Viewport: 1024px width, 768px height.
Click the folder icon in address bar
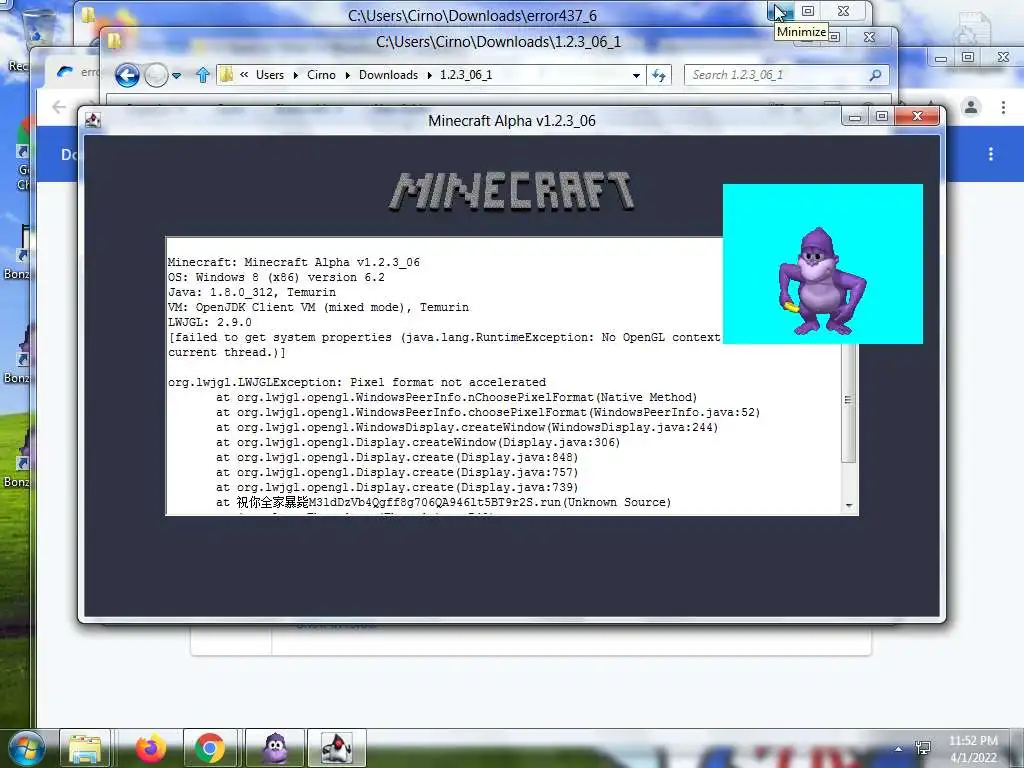227,75
